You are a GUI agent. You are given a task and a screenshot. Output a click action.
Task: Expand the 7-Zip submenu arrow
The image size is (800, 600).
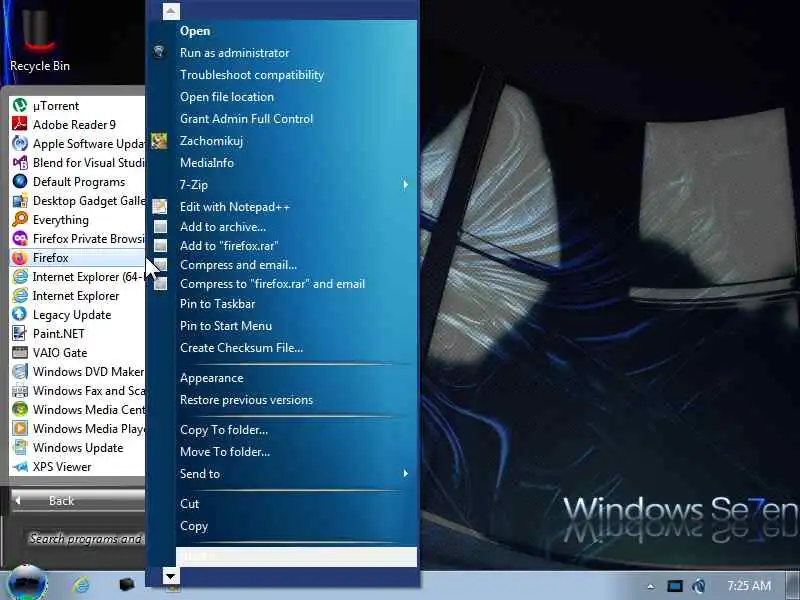tap(405, 184)
